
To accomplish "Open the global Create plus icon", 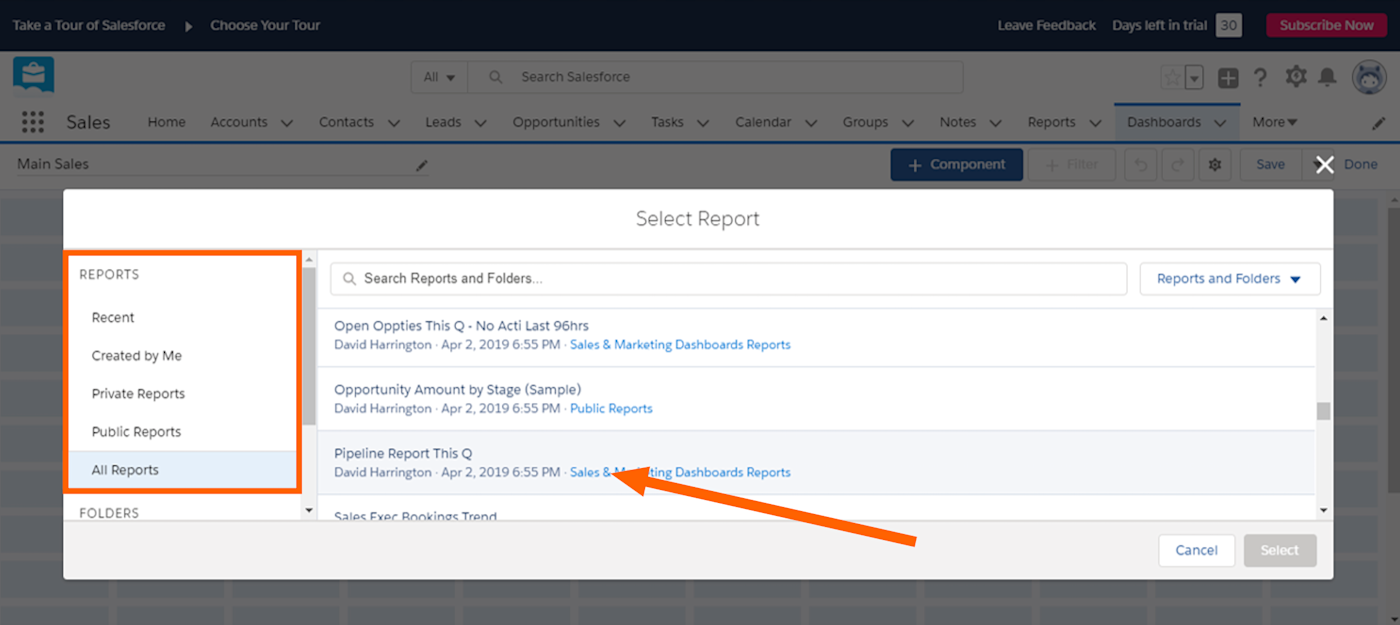I will (1228, 77).
